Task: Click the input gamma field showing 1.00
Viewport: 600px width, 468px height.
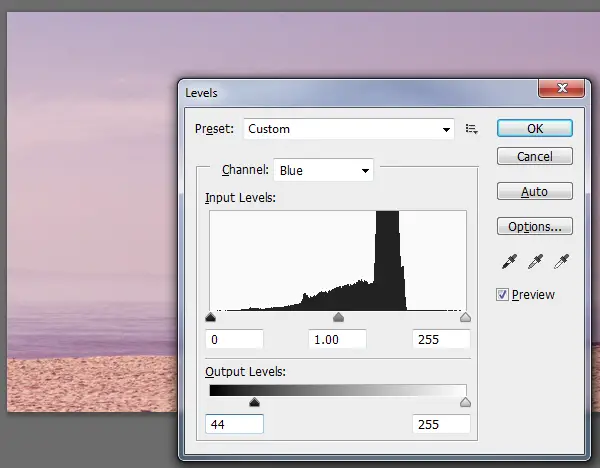Action: [338, 340]
